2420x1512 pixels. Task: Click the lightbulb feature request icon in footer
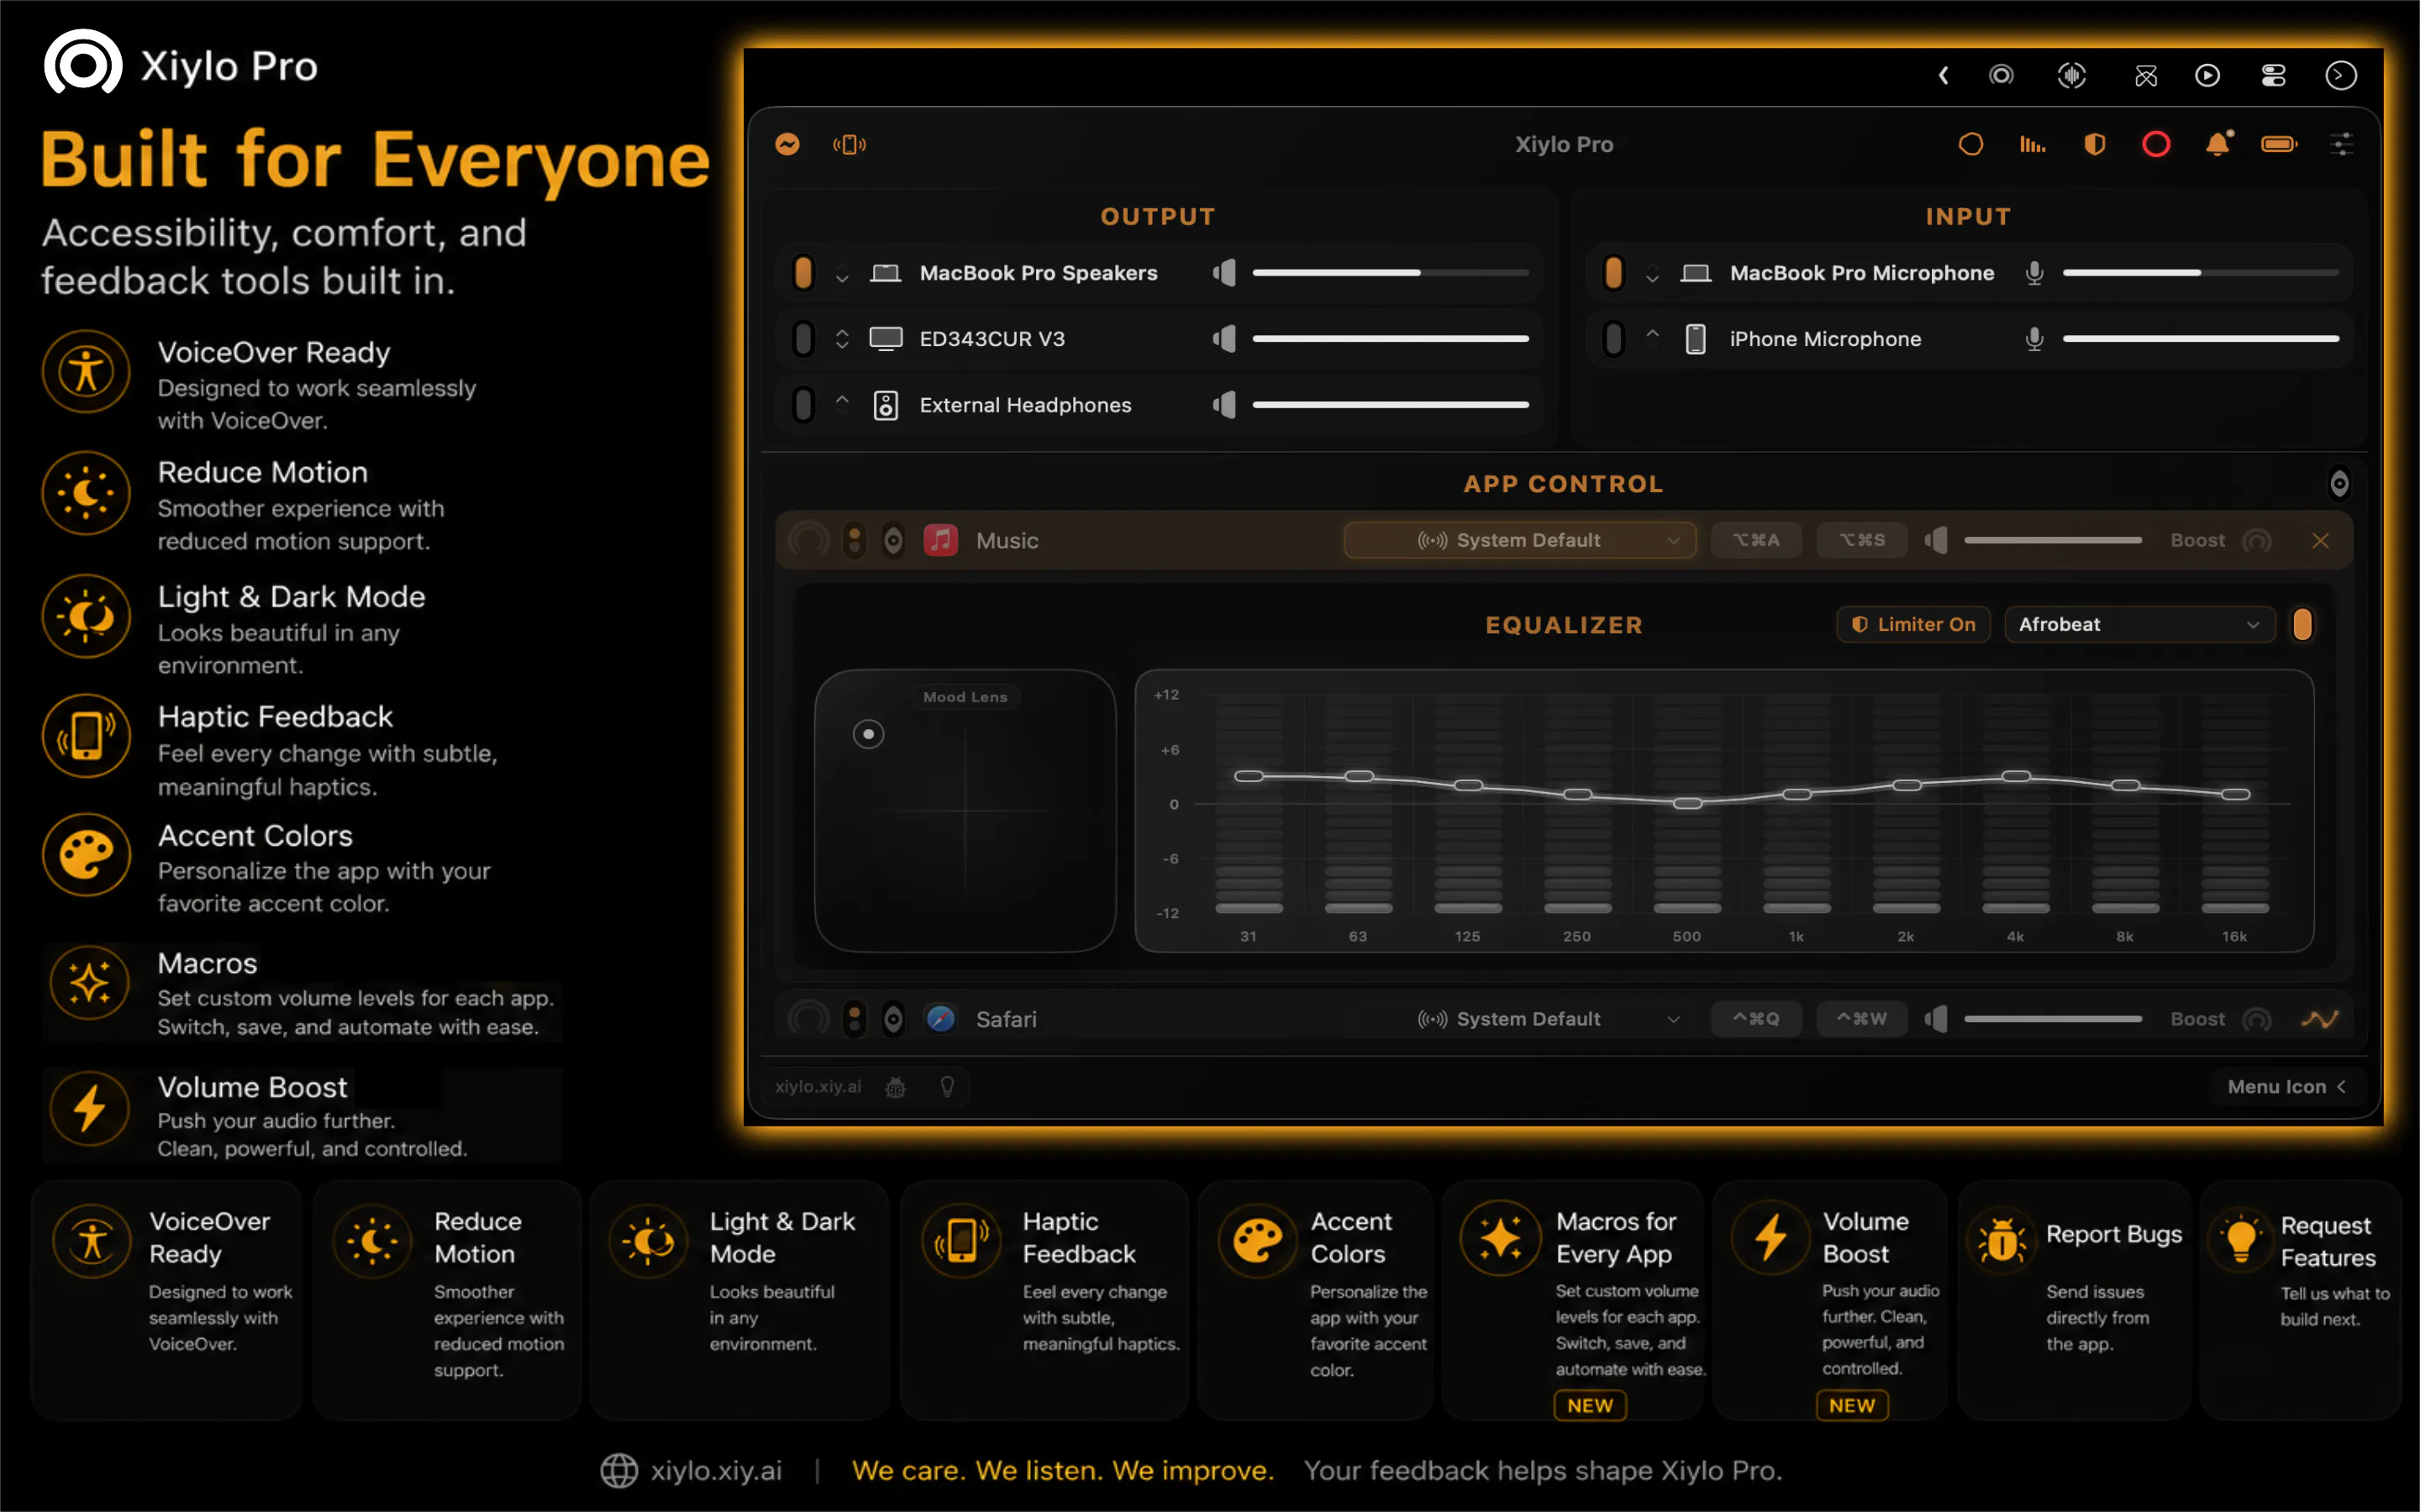pyautogui.click(x=947, y=1087)
